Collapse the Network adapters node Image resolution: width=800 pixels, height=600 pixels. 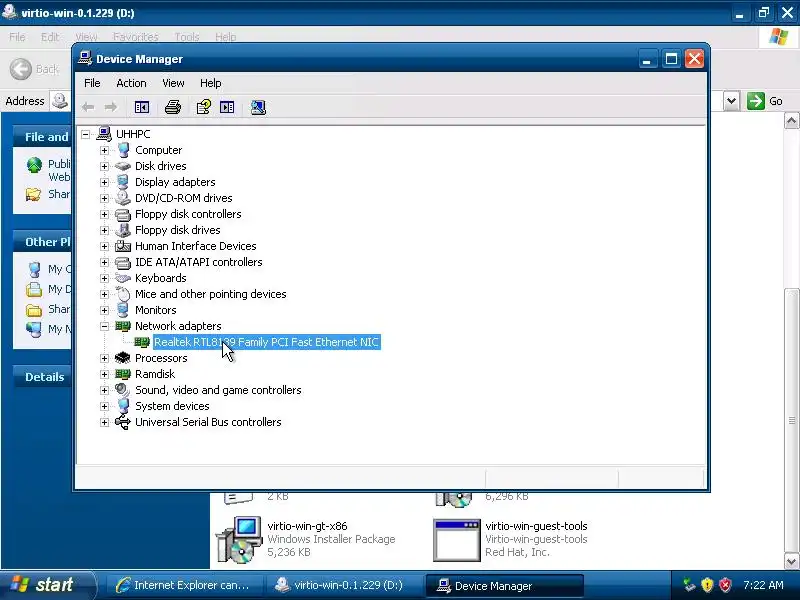click(104, 326)
